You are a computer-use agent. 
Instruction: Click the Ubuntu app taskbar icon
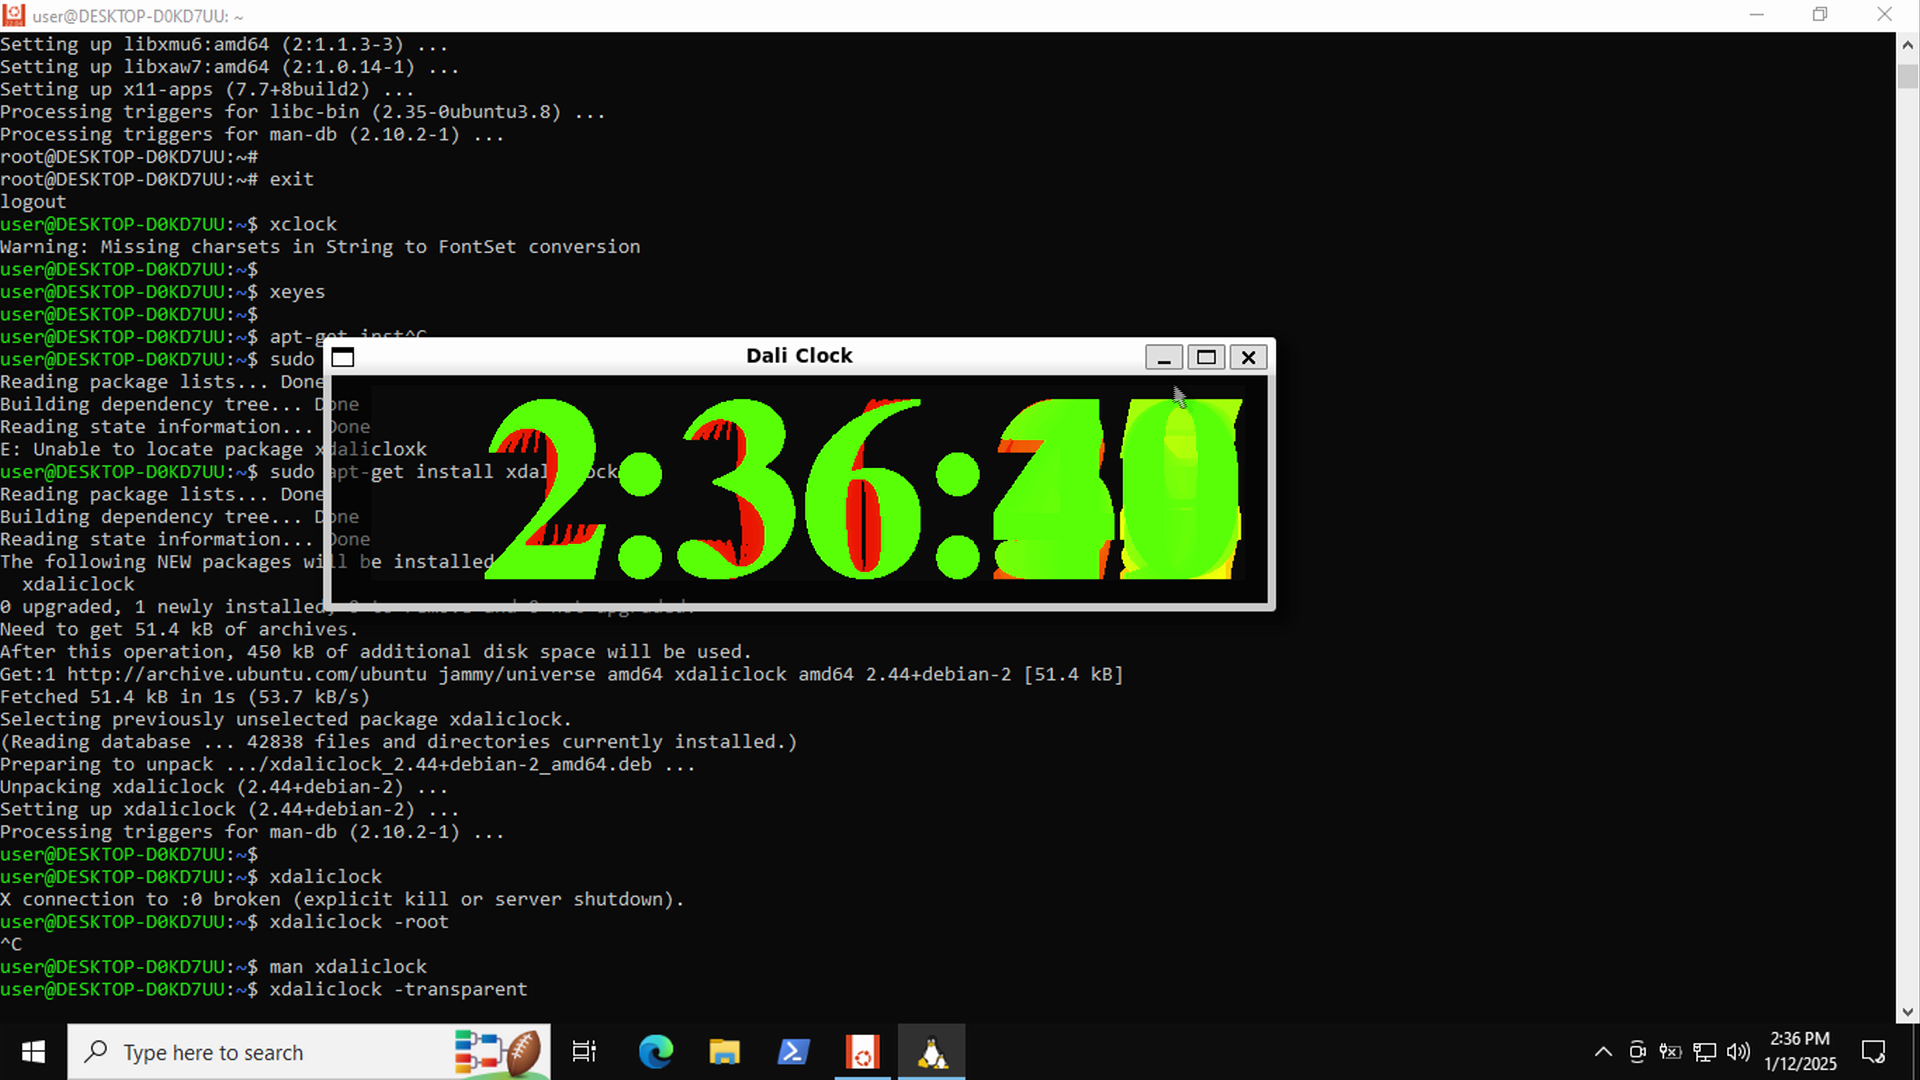point(862,1052)
